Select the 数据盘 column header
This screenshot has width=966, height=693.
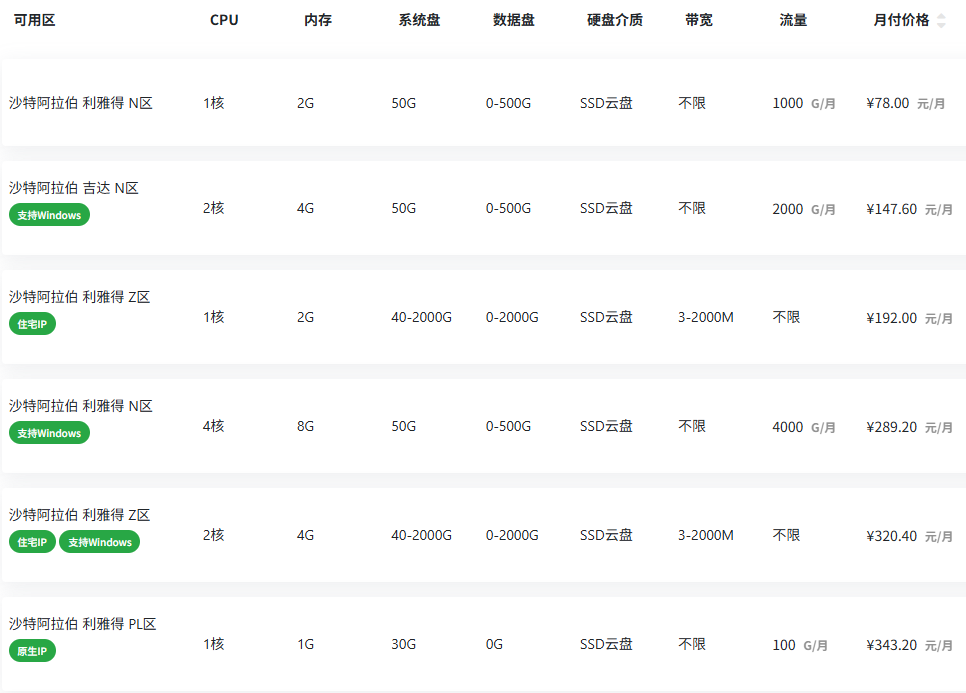tap(514, 20)
